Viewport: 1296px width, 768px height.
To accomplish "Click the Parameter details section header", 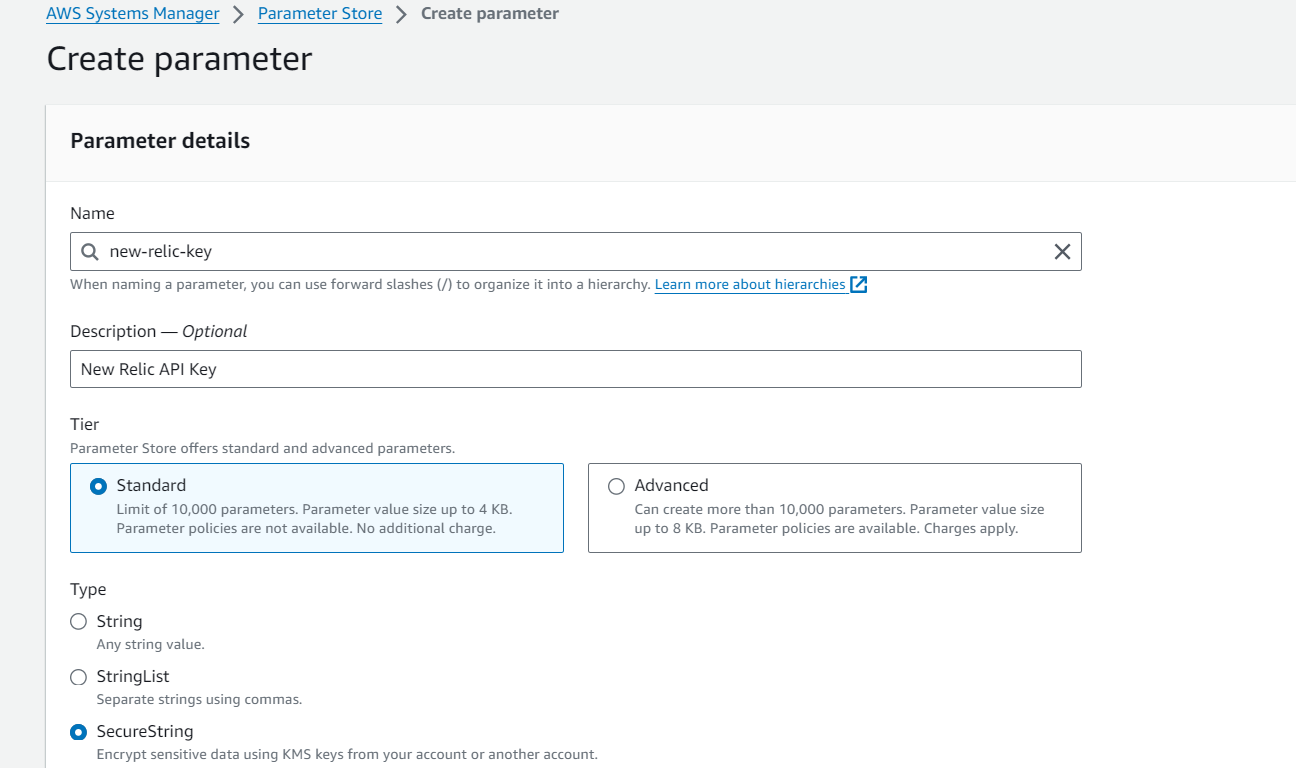I will coord(160,141).
